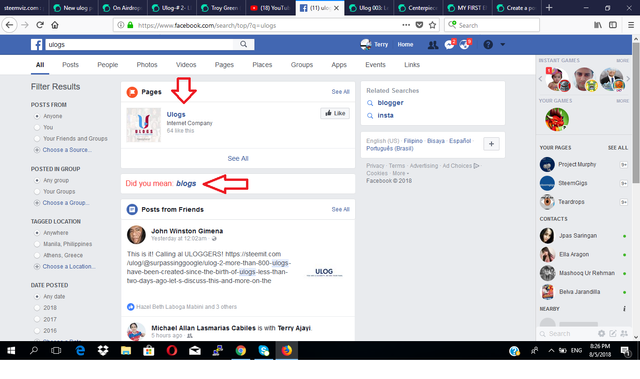The image size is (640, 379).
Task: Click plus button to add language
Action: (491, 144)
